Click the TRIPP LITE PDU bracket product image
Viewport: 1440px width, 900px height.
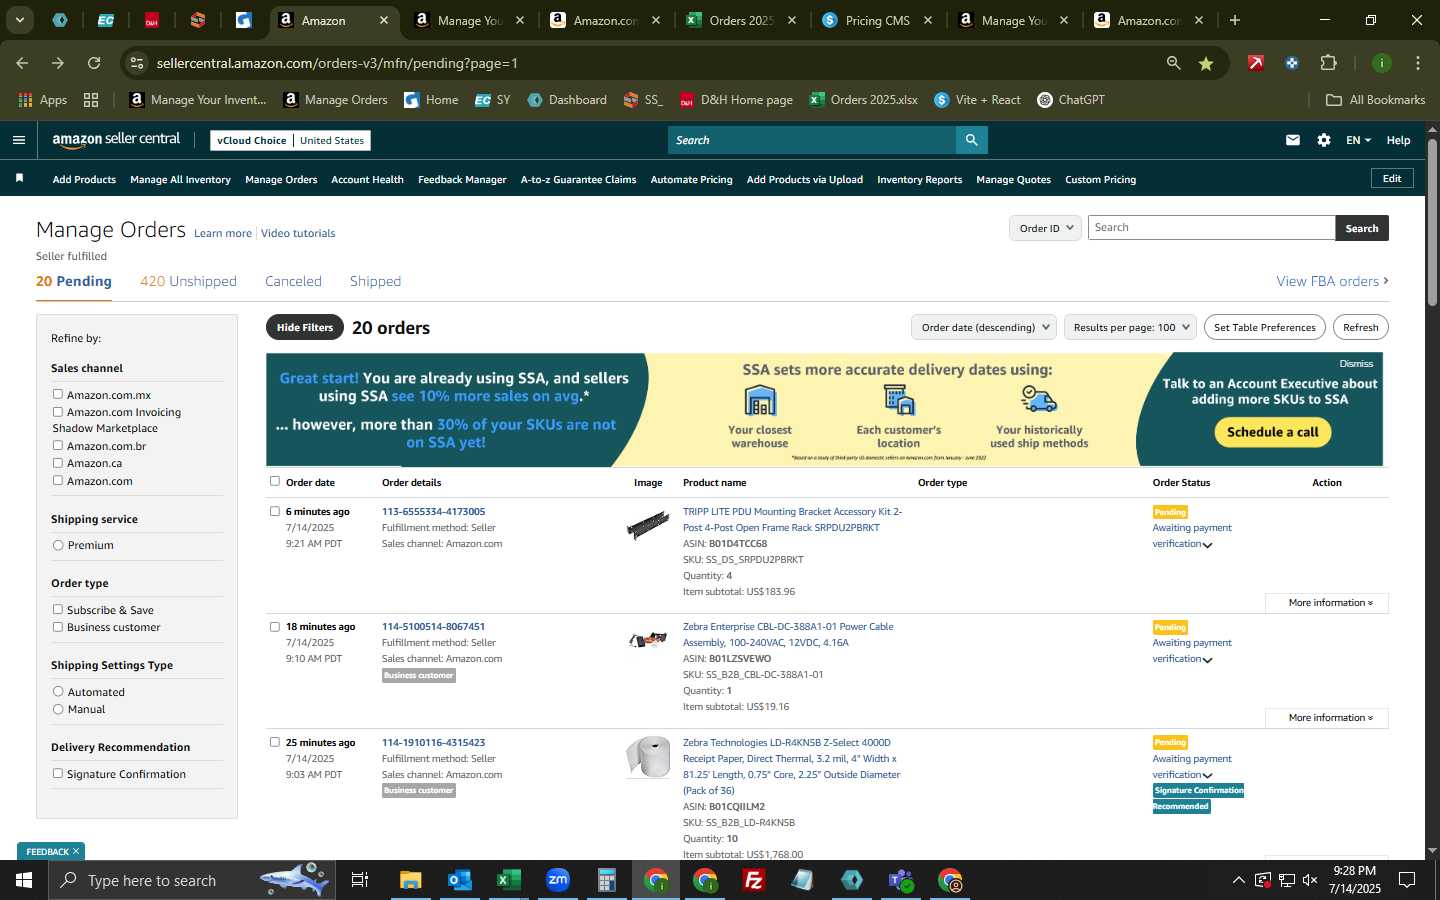point(648,524)
